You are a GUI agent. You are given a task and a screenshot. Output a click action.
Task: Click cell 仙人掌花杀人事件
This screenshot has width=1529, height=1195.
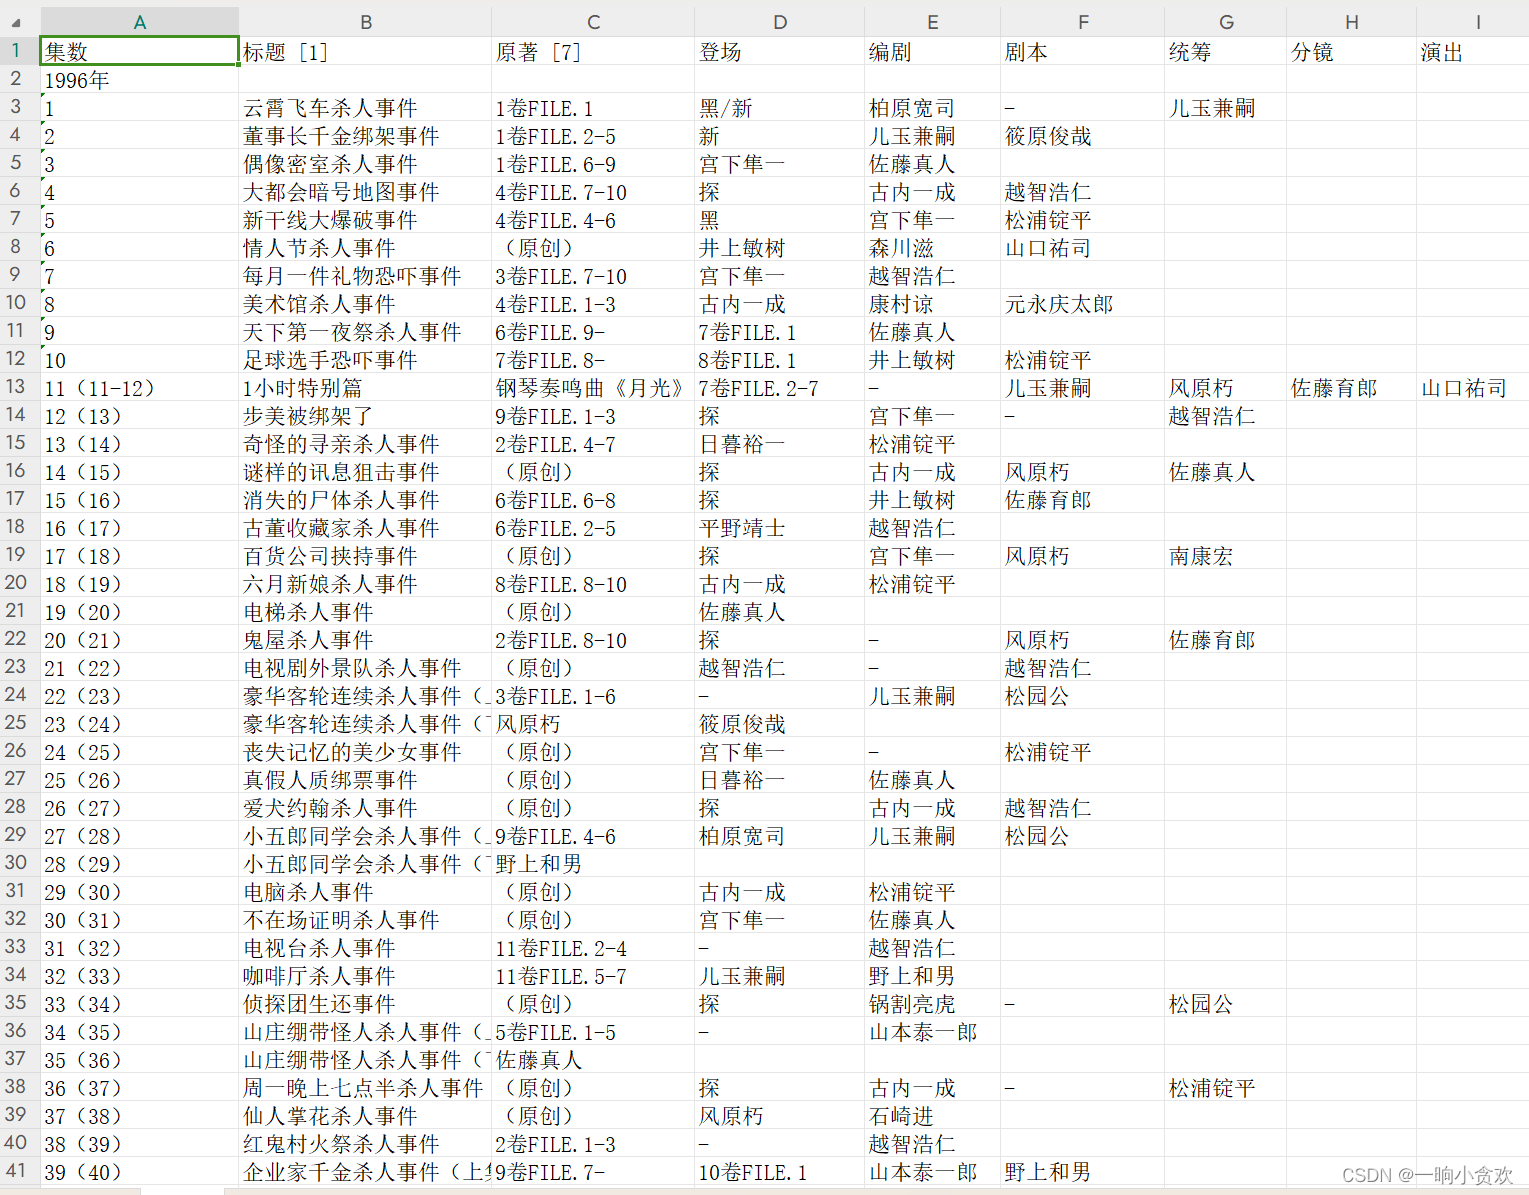(x=366, y=1116)
